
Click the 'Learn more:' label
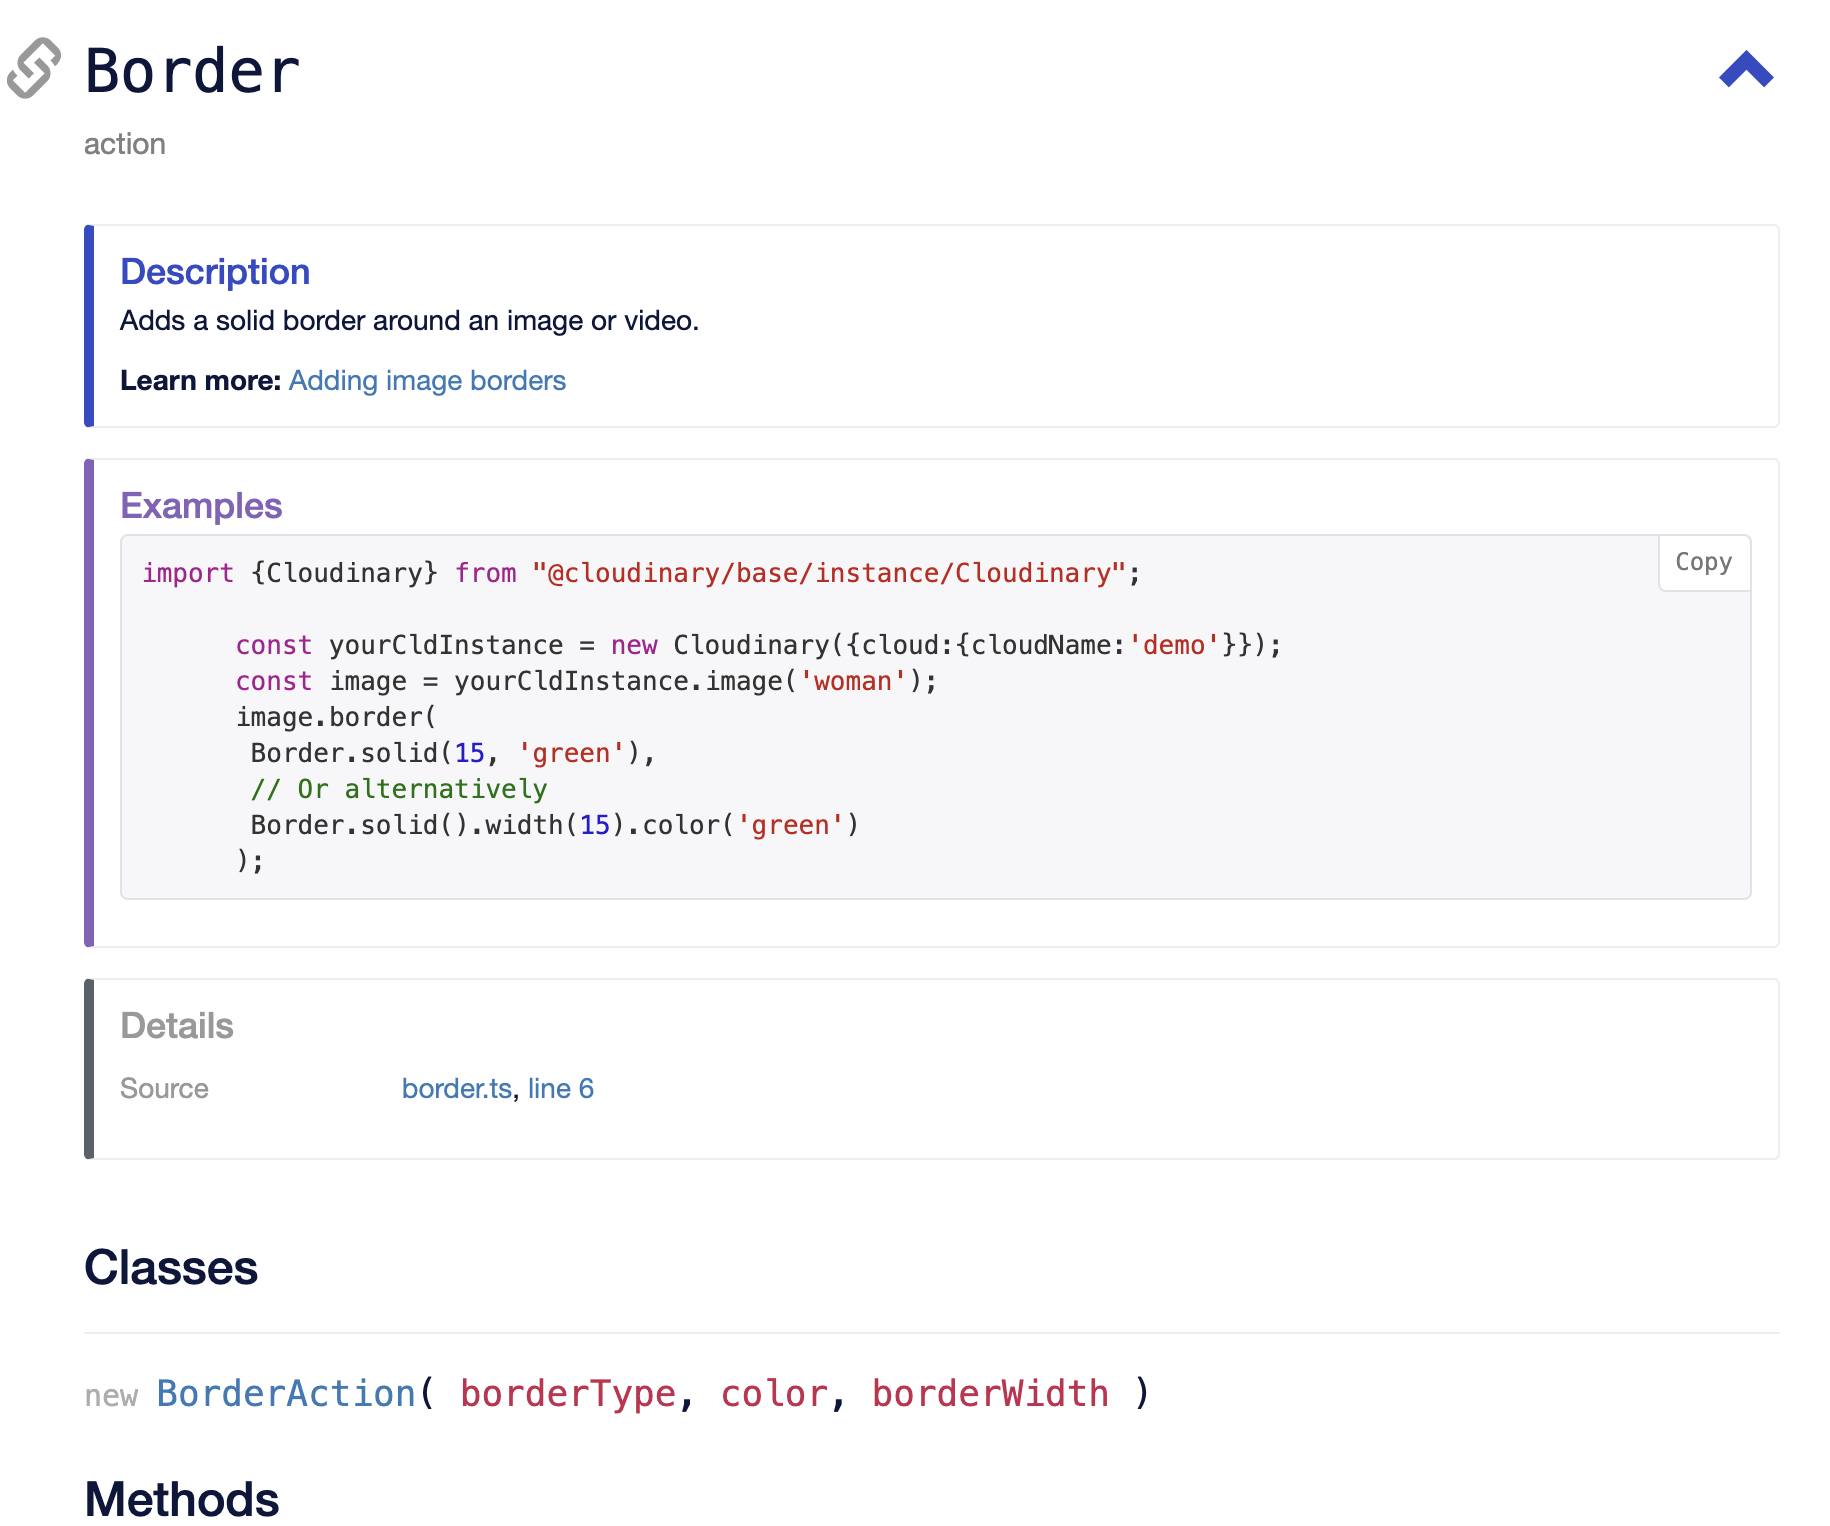coord(200,381)
